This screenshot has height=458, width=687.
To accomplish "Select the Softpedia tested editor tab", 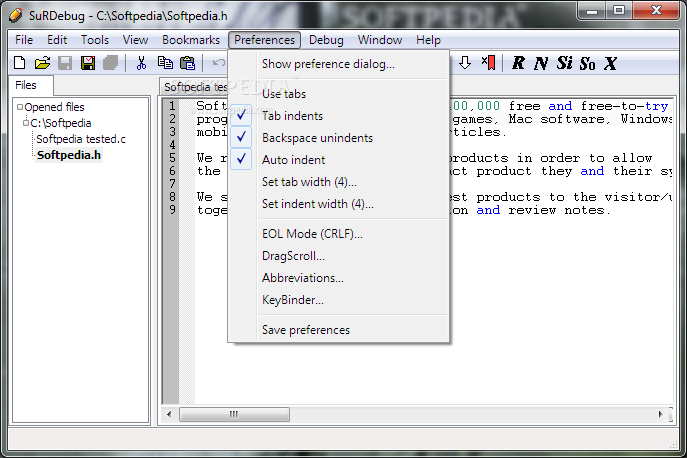I will [195, 87].
